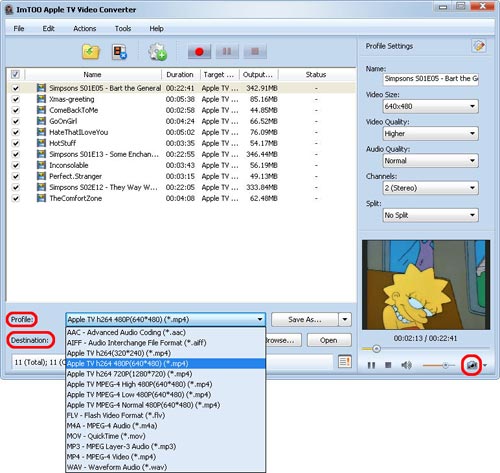Open the Channels dropdown
The width and height of the screenshot is (500, 473).
coord(431,188)
